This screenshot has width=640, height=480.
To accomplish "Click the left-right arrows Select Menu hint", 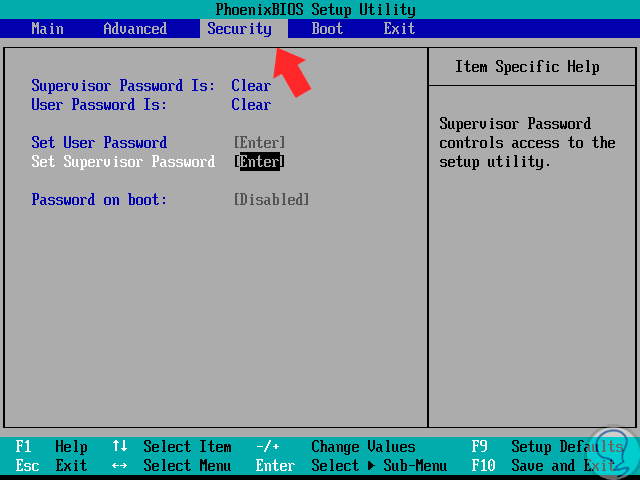I will click(x=172, y=465).
